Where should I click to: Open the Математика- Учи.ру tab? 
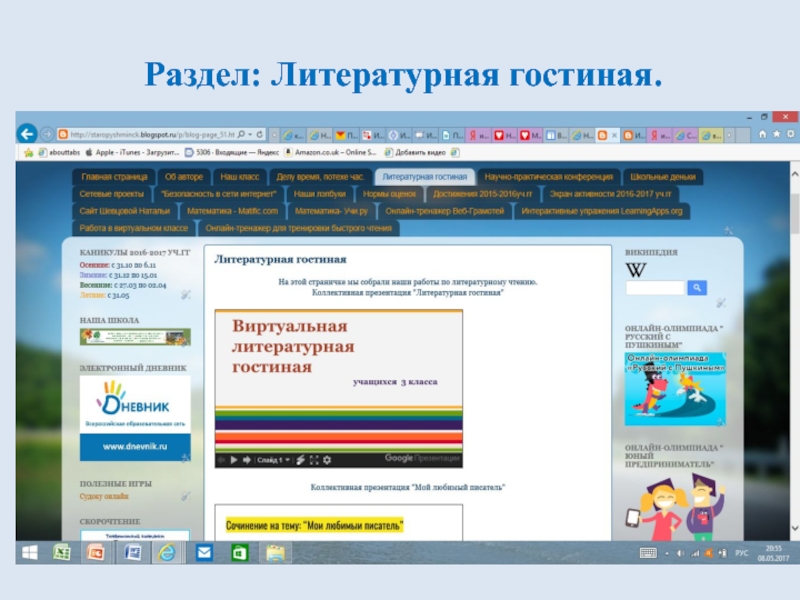click(331, 211)
